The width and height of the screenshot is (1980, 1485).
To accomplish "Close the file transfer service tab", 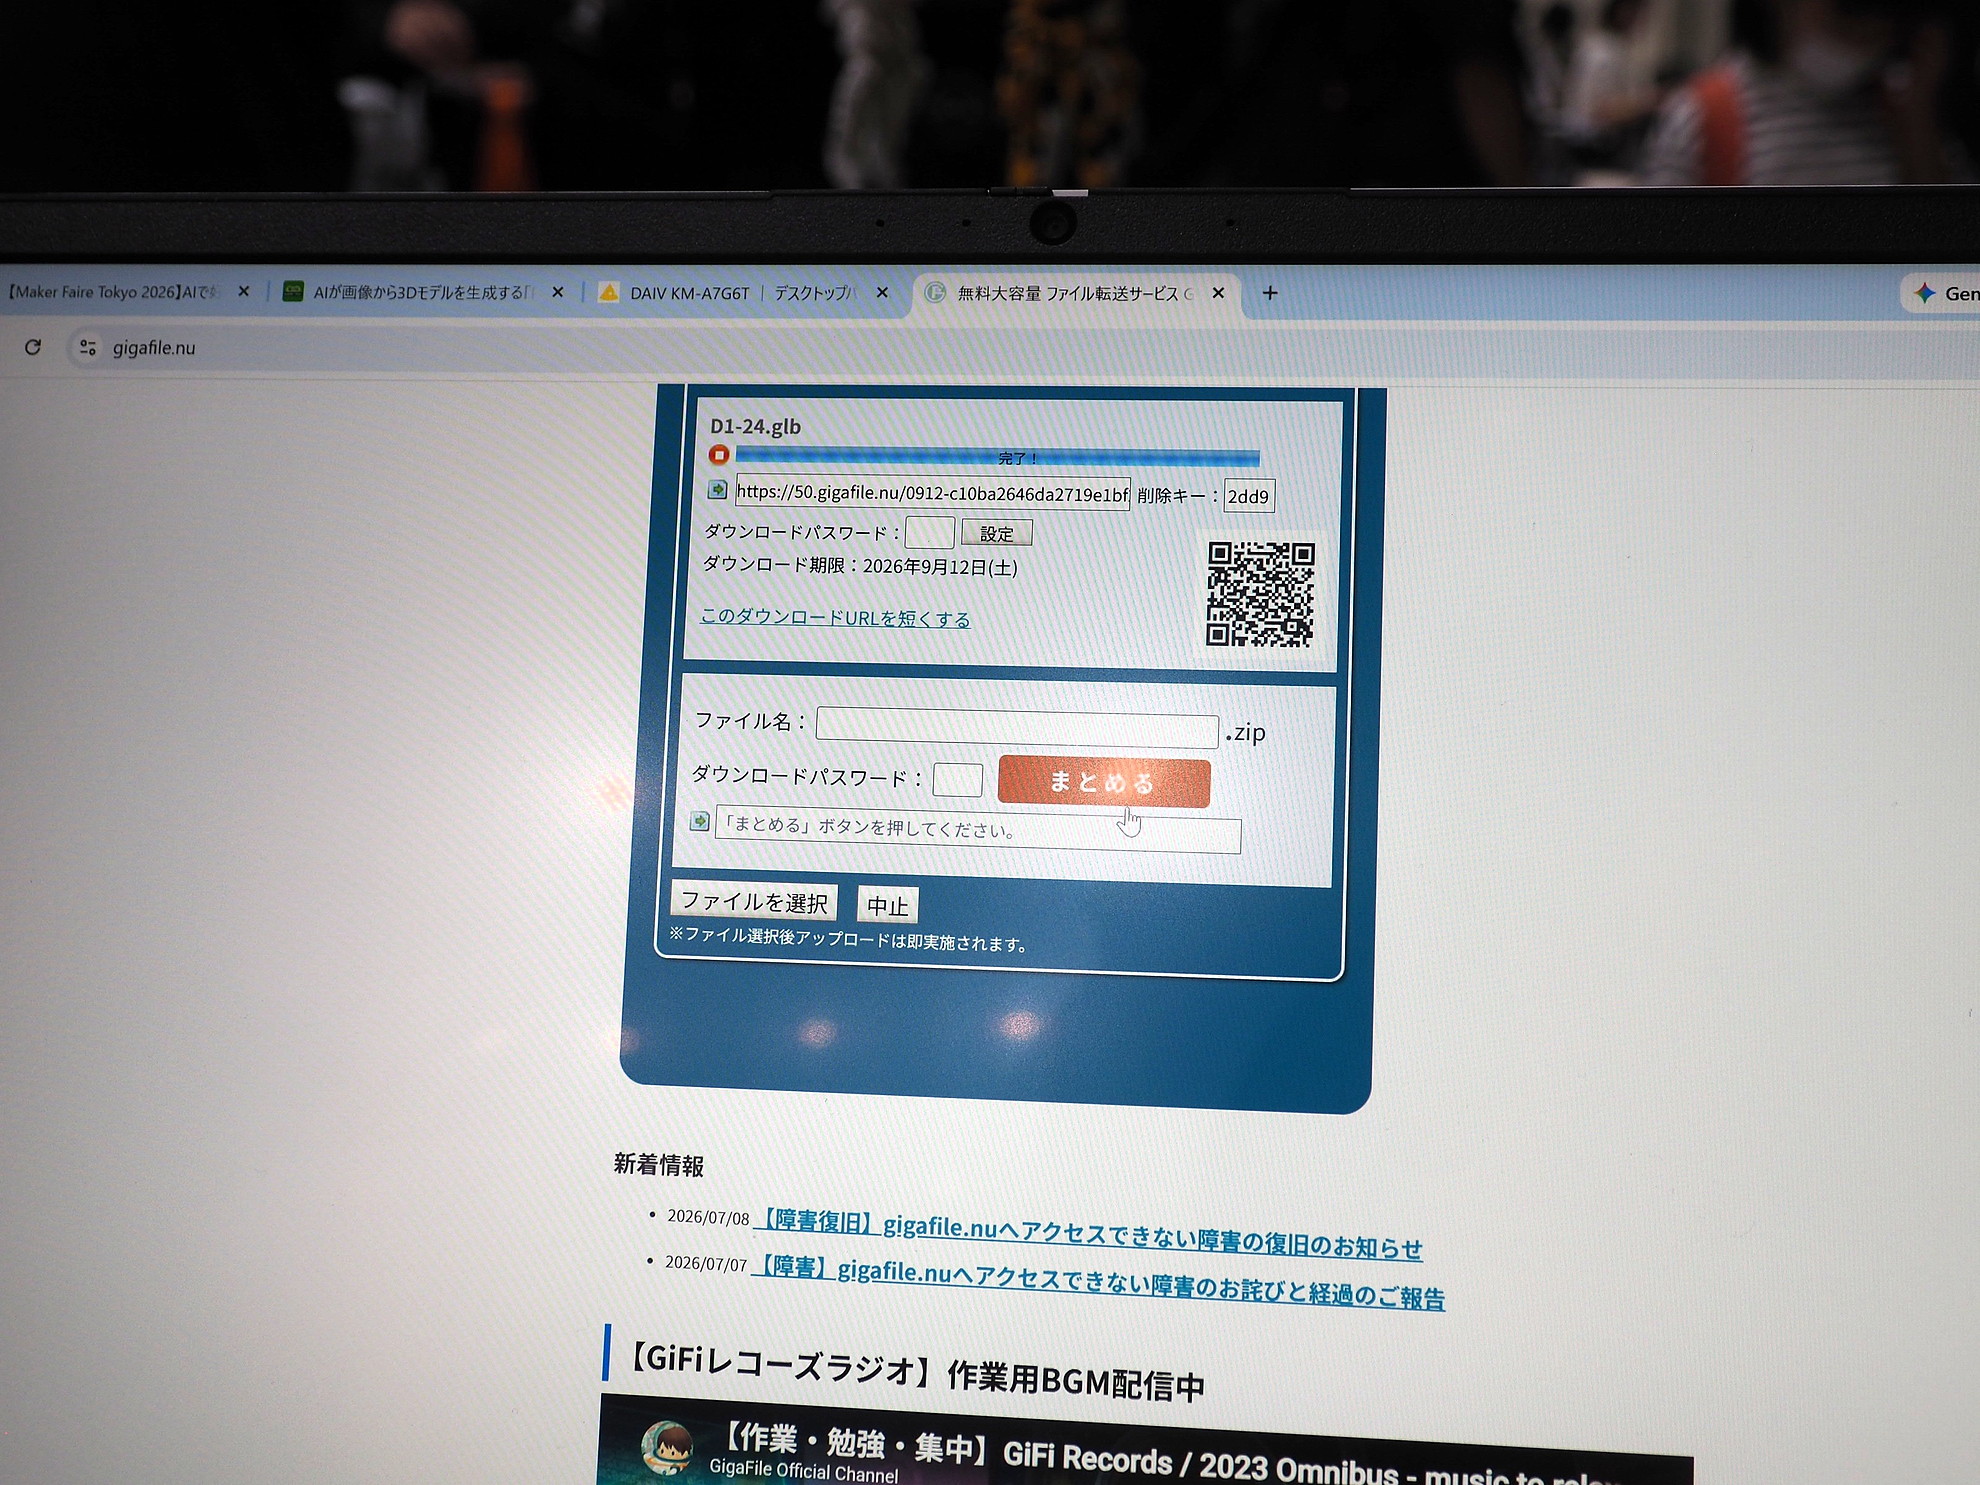I will (x=1218, y=293).
